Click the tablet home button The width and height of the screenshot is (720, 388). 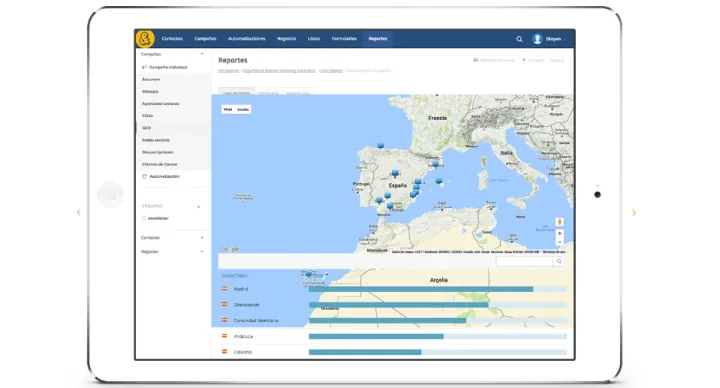[110, 195]
